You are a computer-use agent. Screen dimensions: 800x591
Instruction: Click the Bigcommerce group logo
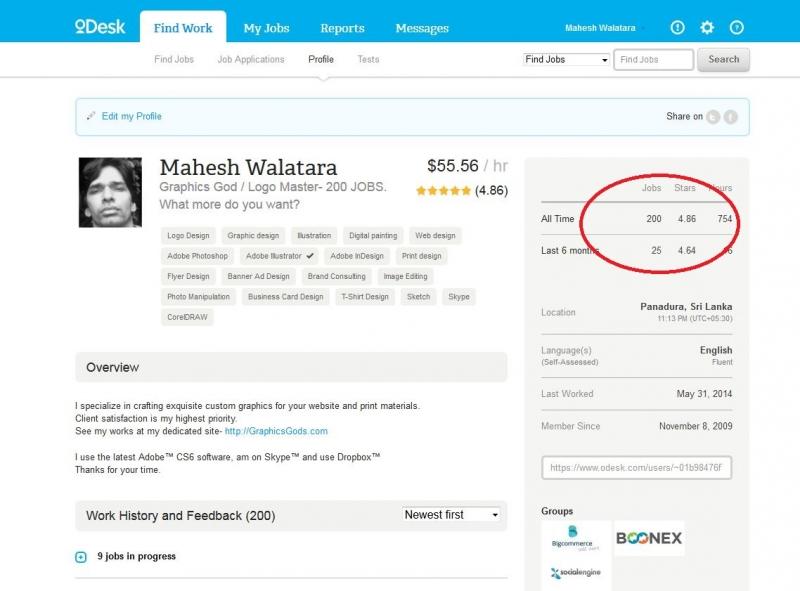574,538
